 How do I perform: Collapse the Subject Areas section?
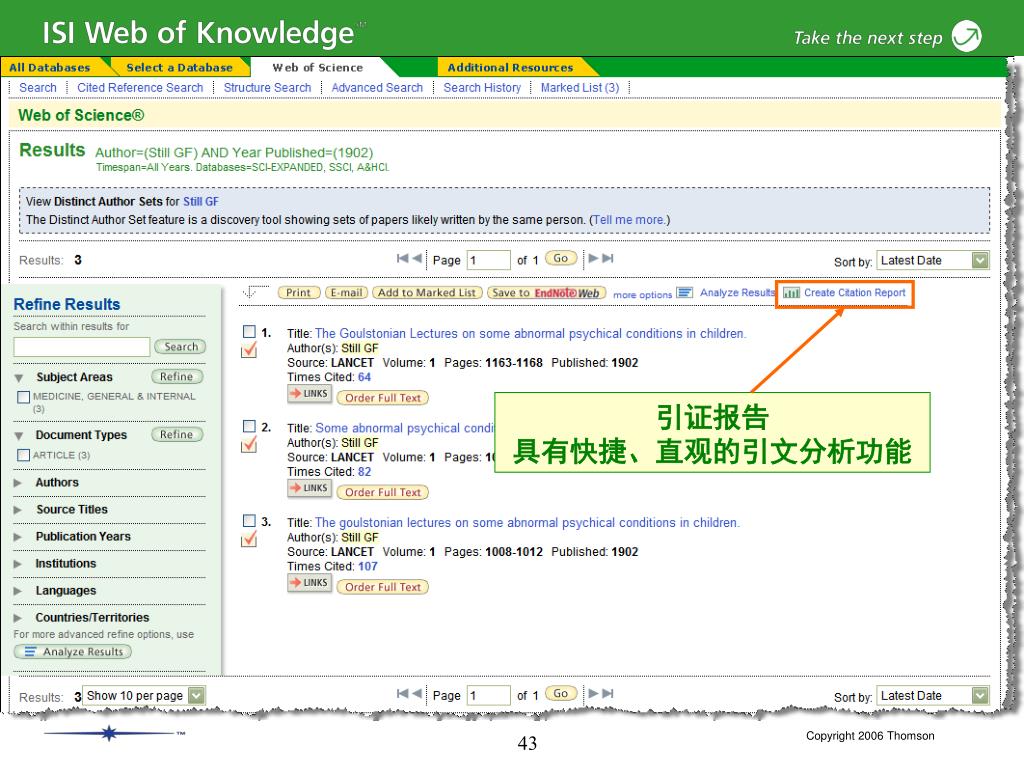coord(19,378)
